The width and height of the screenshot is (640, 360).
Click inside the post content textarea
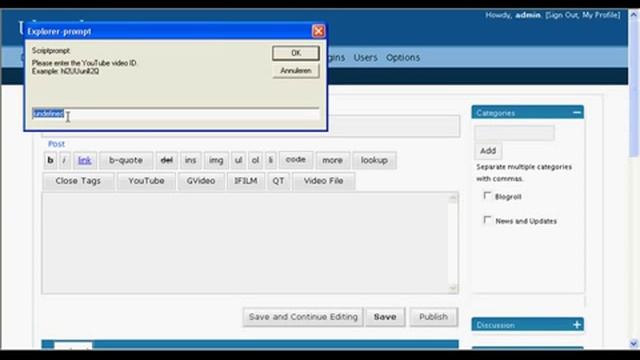pyautogui.click(x=245, y=243)
